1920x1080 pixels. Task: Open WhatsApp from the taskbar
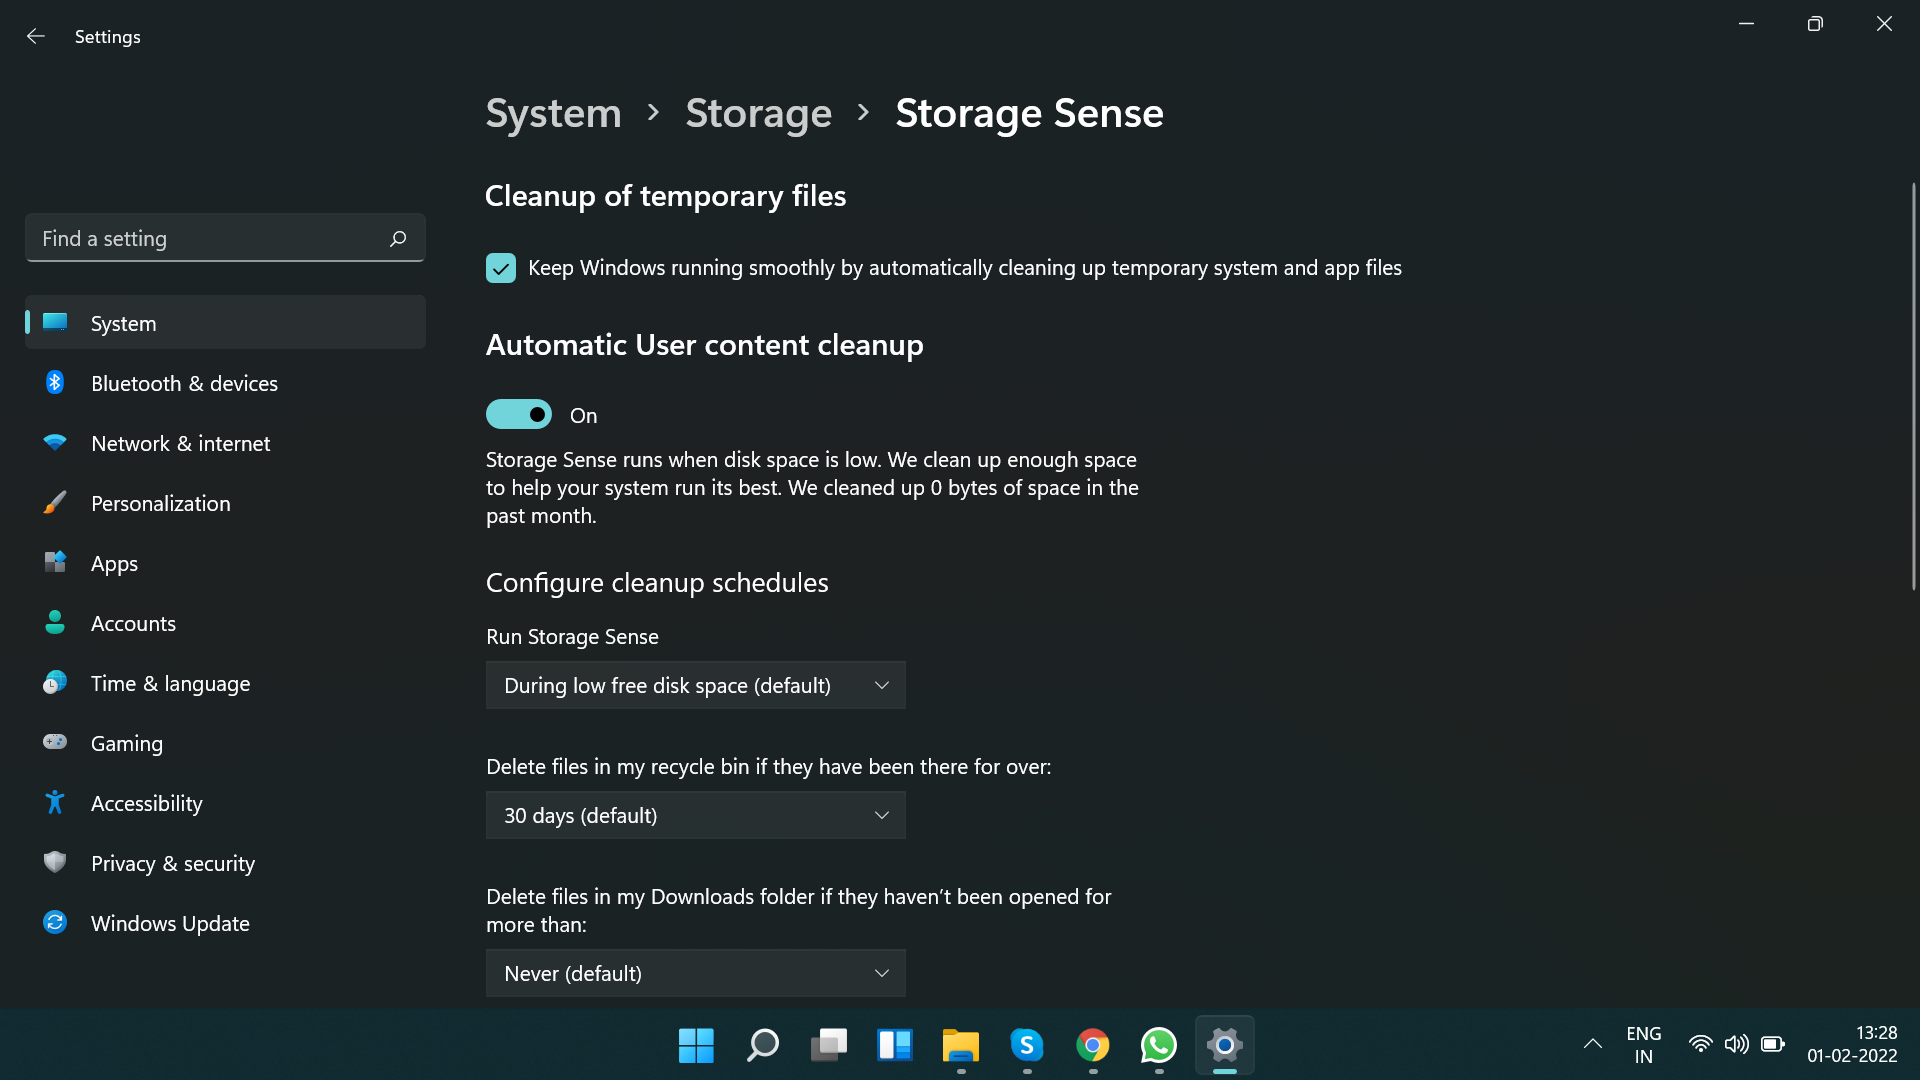[x=1158, y=1045]
